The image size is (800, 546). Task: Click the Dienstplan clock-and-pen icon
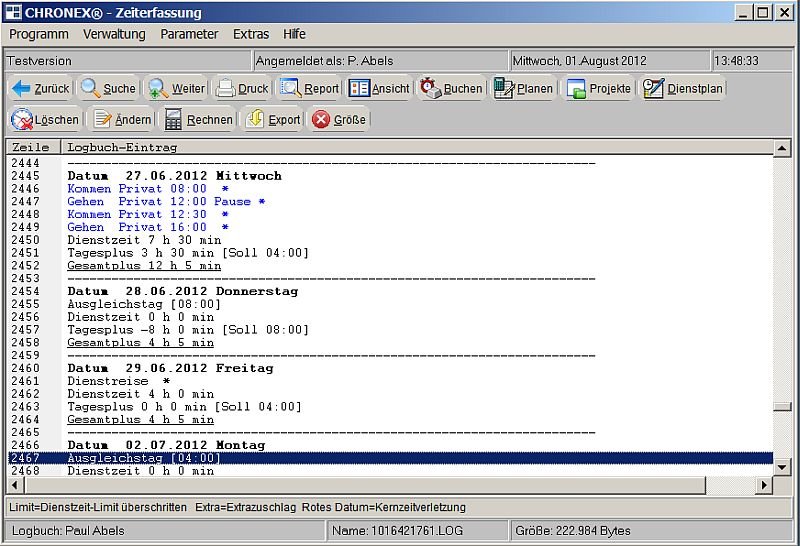click(x=654, y=88)
